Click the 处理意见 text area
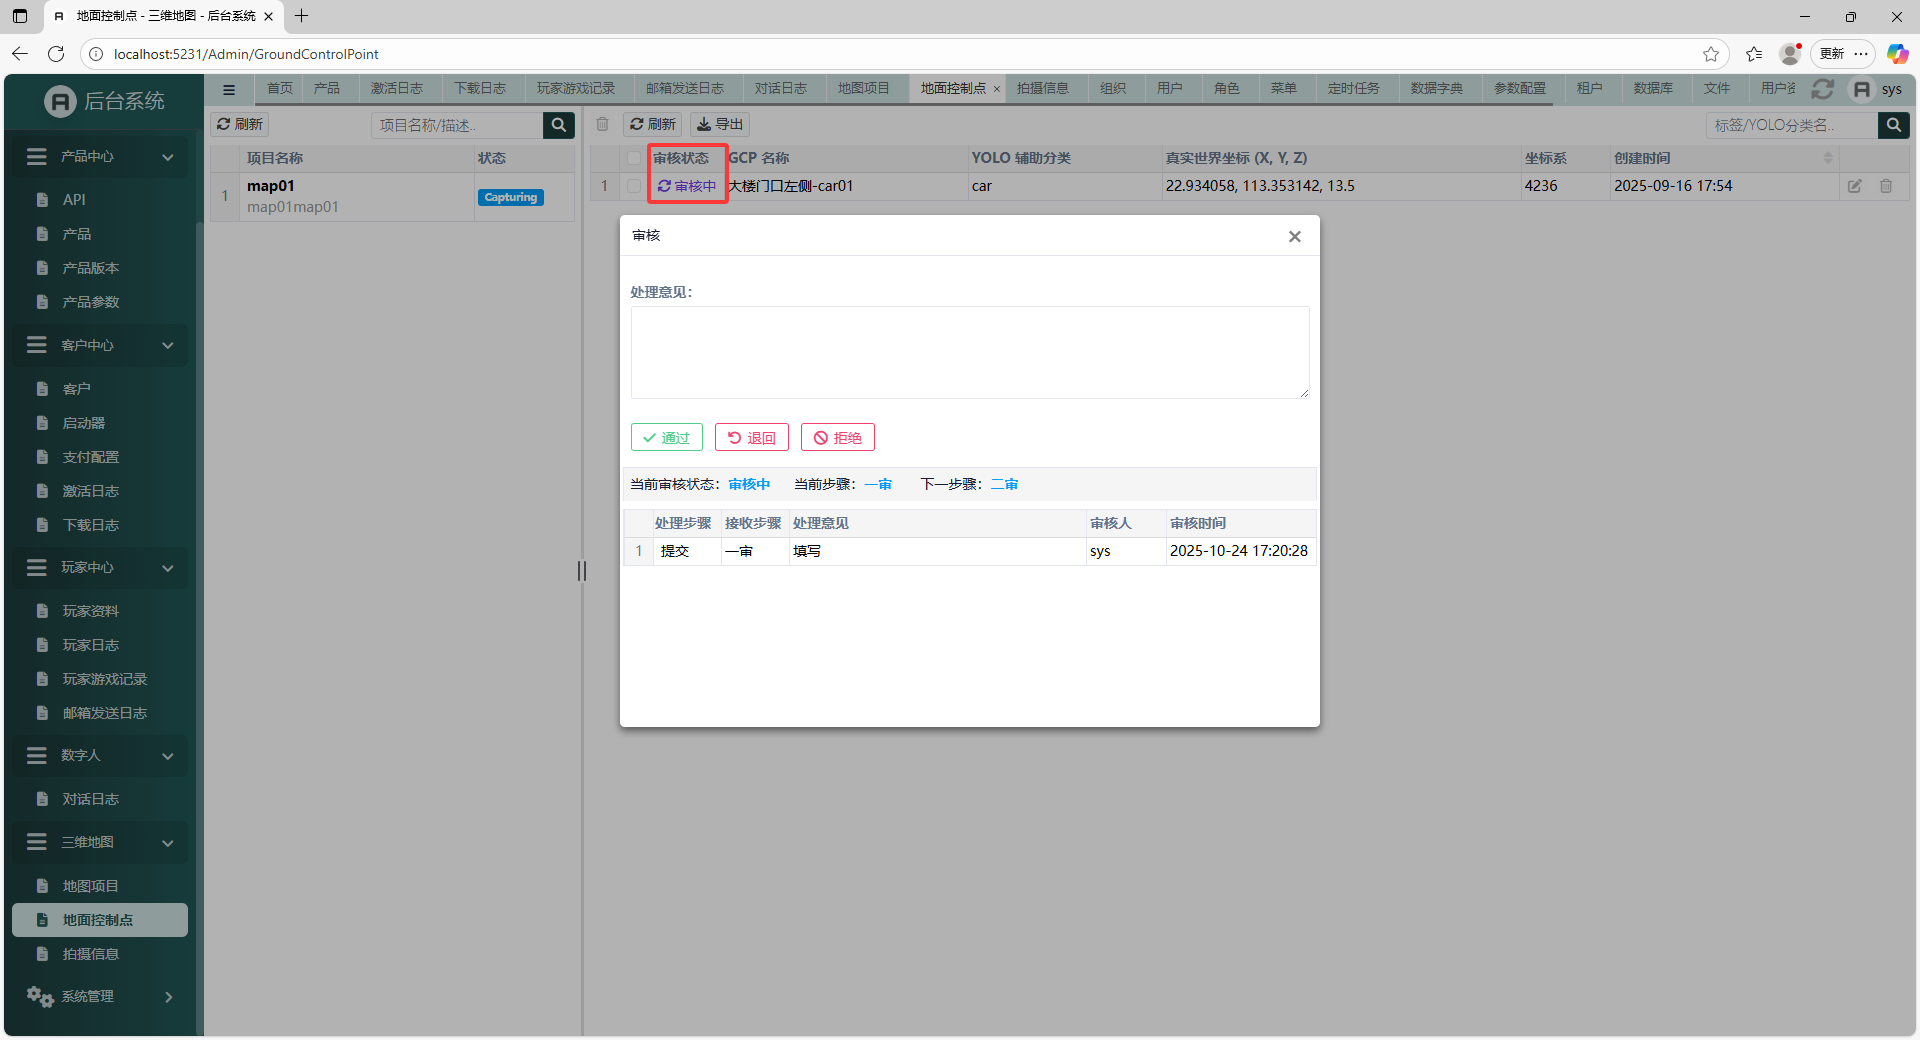1920x1040 pixels. click(969, 352)
